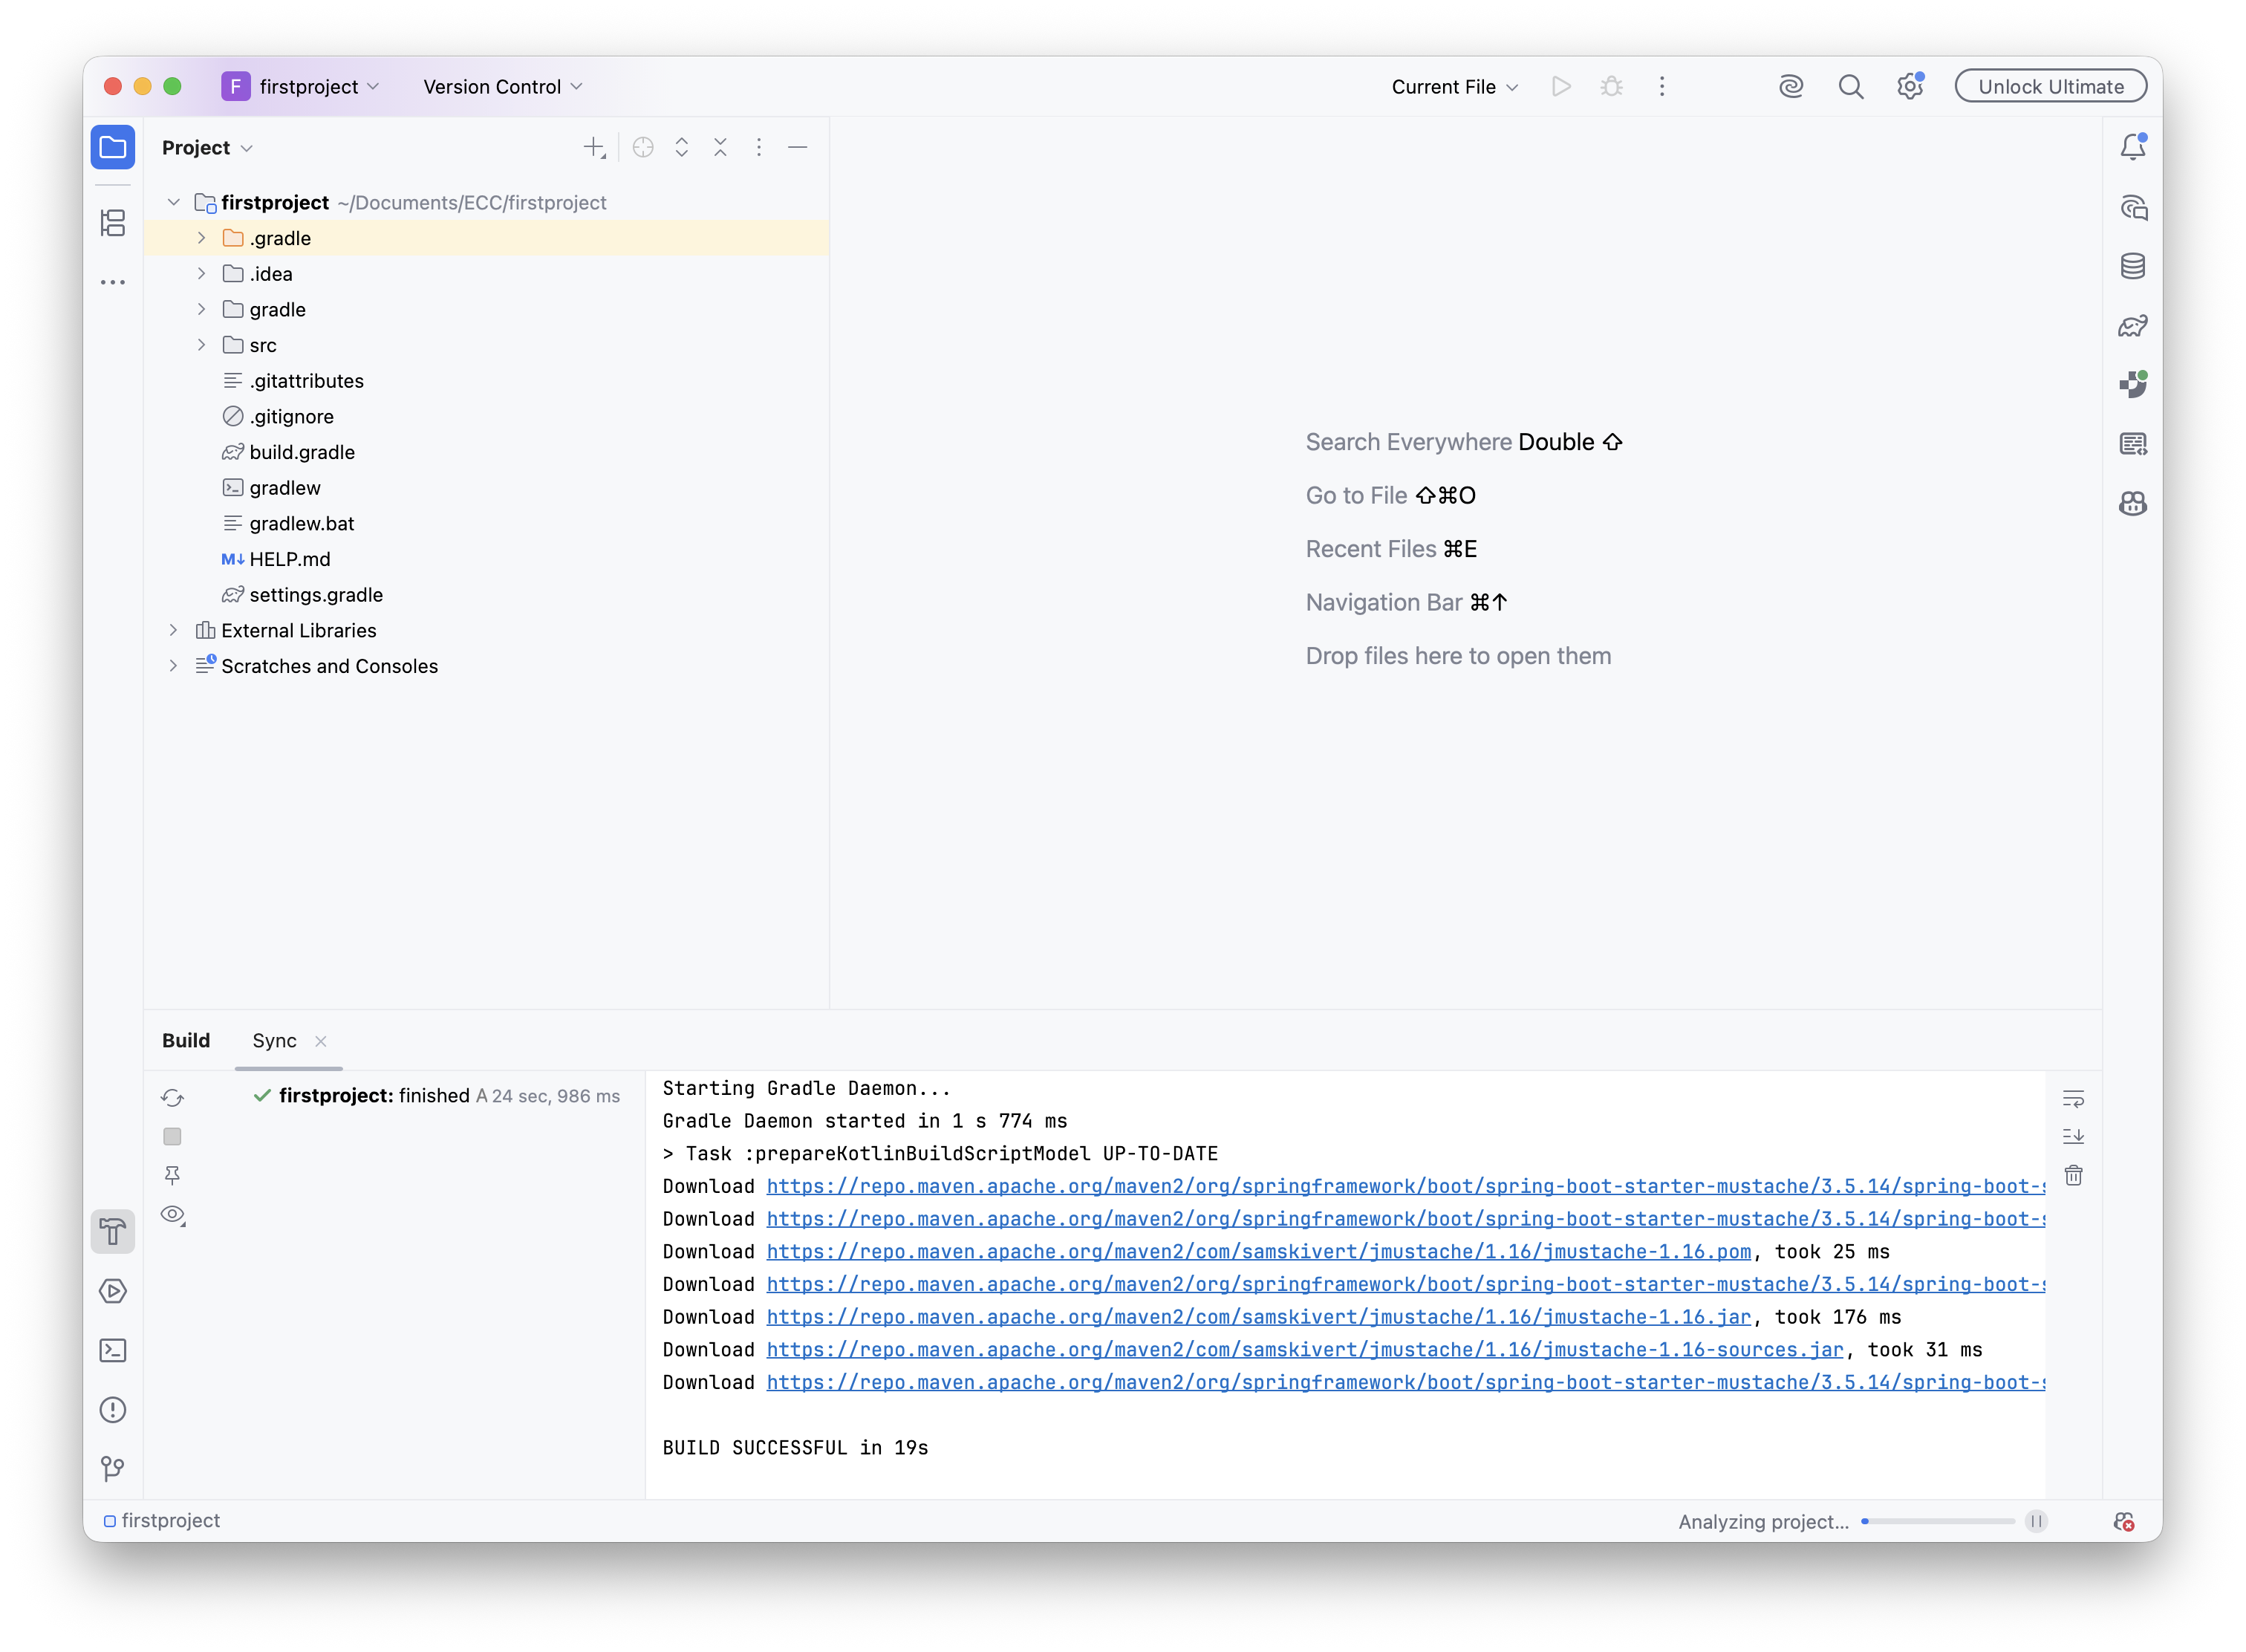
Task: Click the status bar indicator with red badge
Action: [2124, 1522]
